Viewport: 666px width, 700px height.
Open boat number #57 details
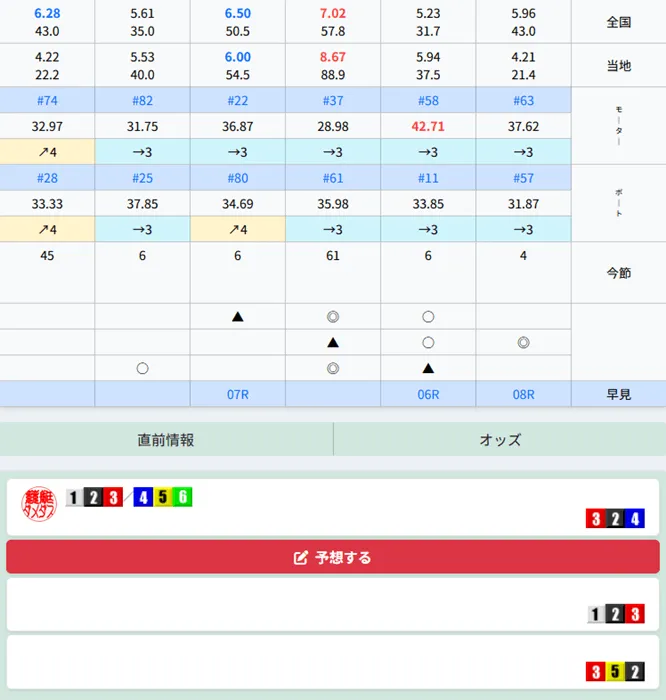point(523,178)
